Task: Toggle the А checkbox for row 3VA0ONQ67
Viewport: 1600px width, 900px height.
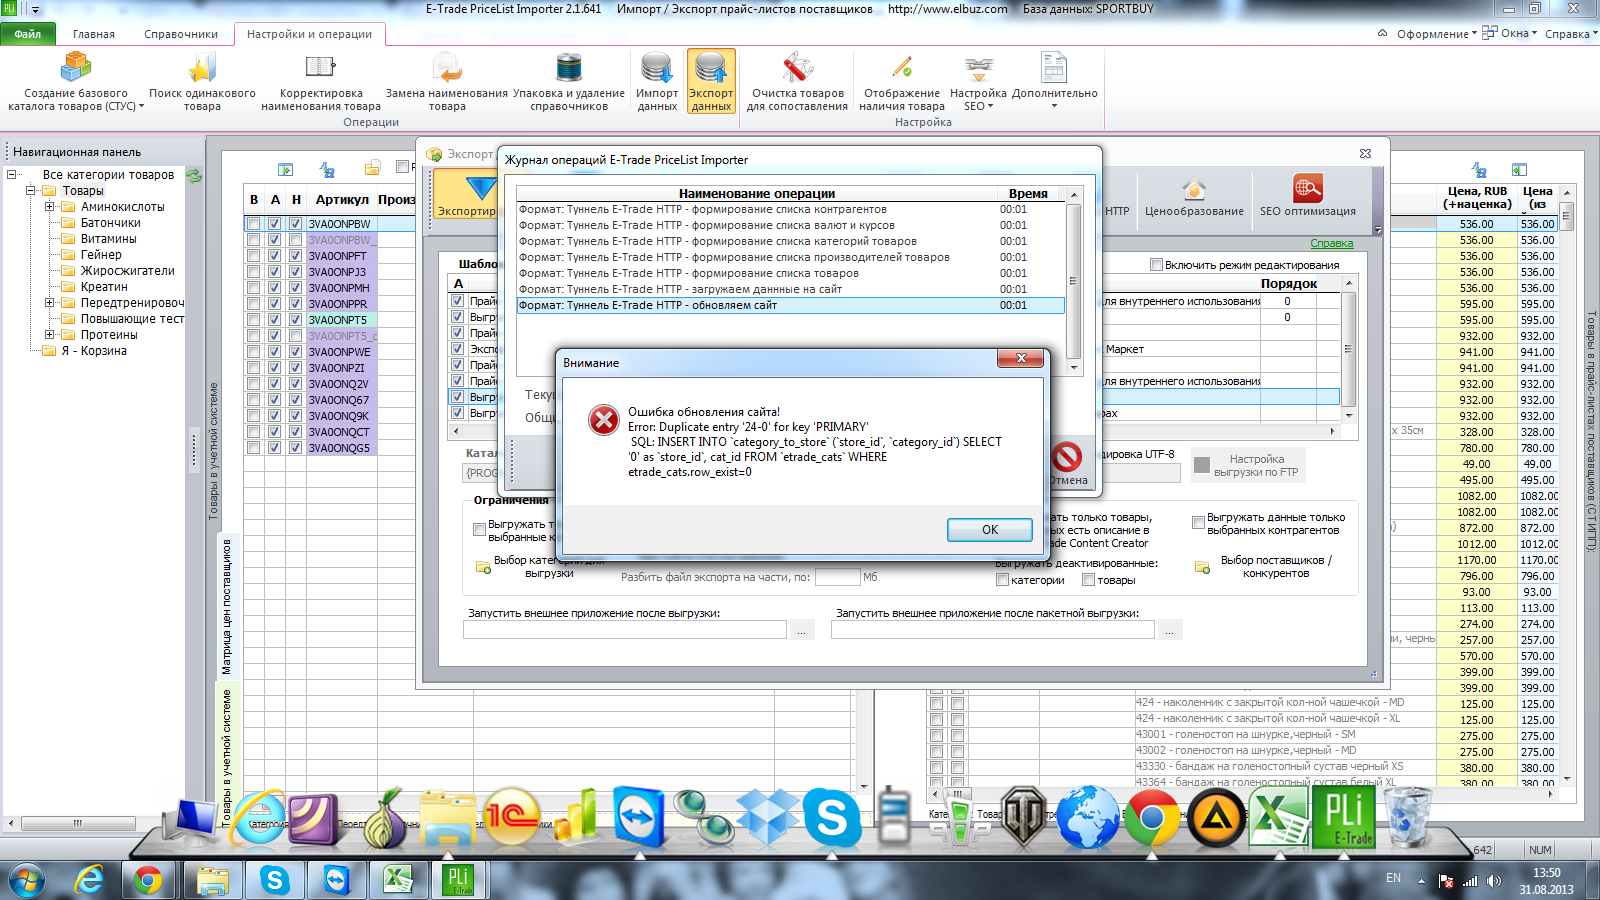Action: tap(275, 400)
